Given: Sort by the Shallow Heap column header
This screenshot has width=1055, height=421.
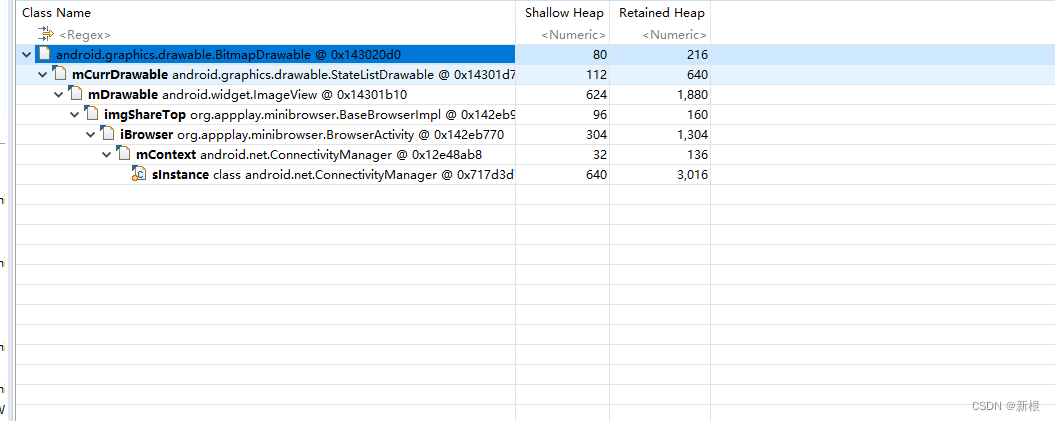Looking at the screenshot, I should point(564,13).
